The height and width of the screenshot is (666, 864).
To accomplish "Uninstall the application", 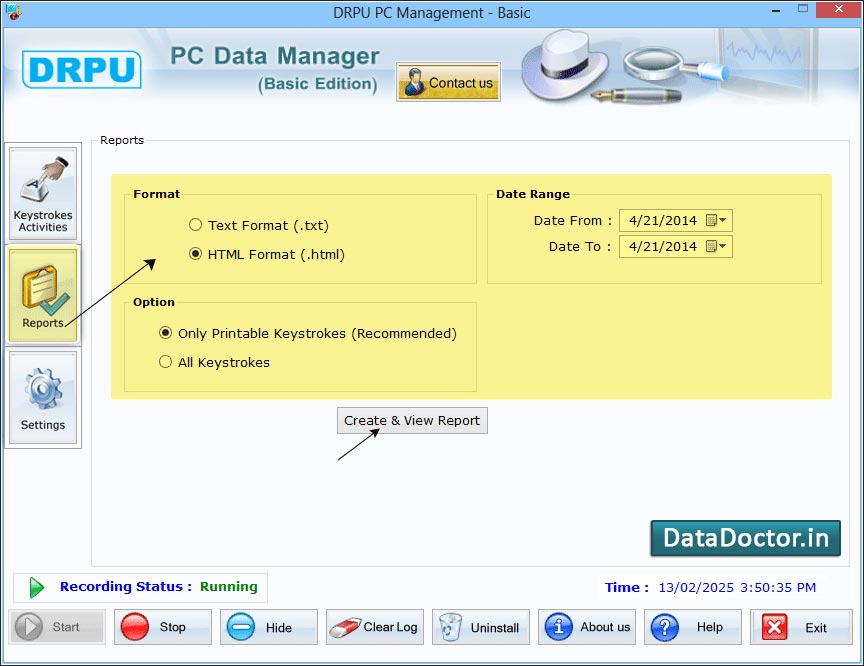I will pos(481,627).
